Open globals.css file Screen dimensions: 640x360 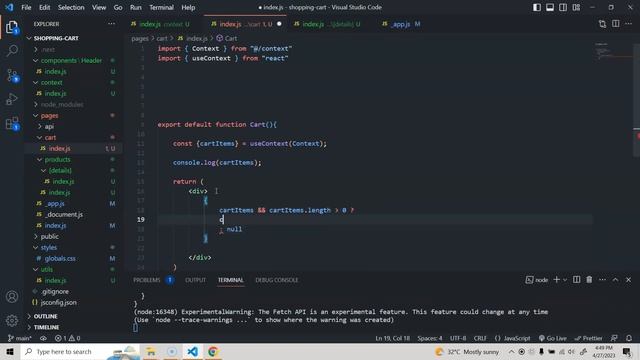pos(60,258)
